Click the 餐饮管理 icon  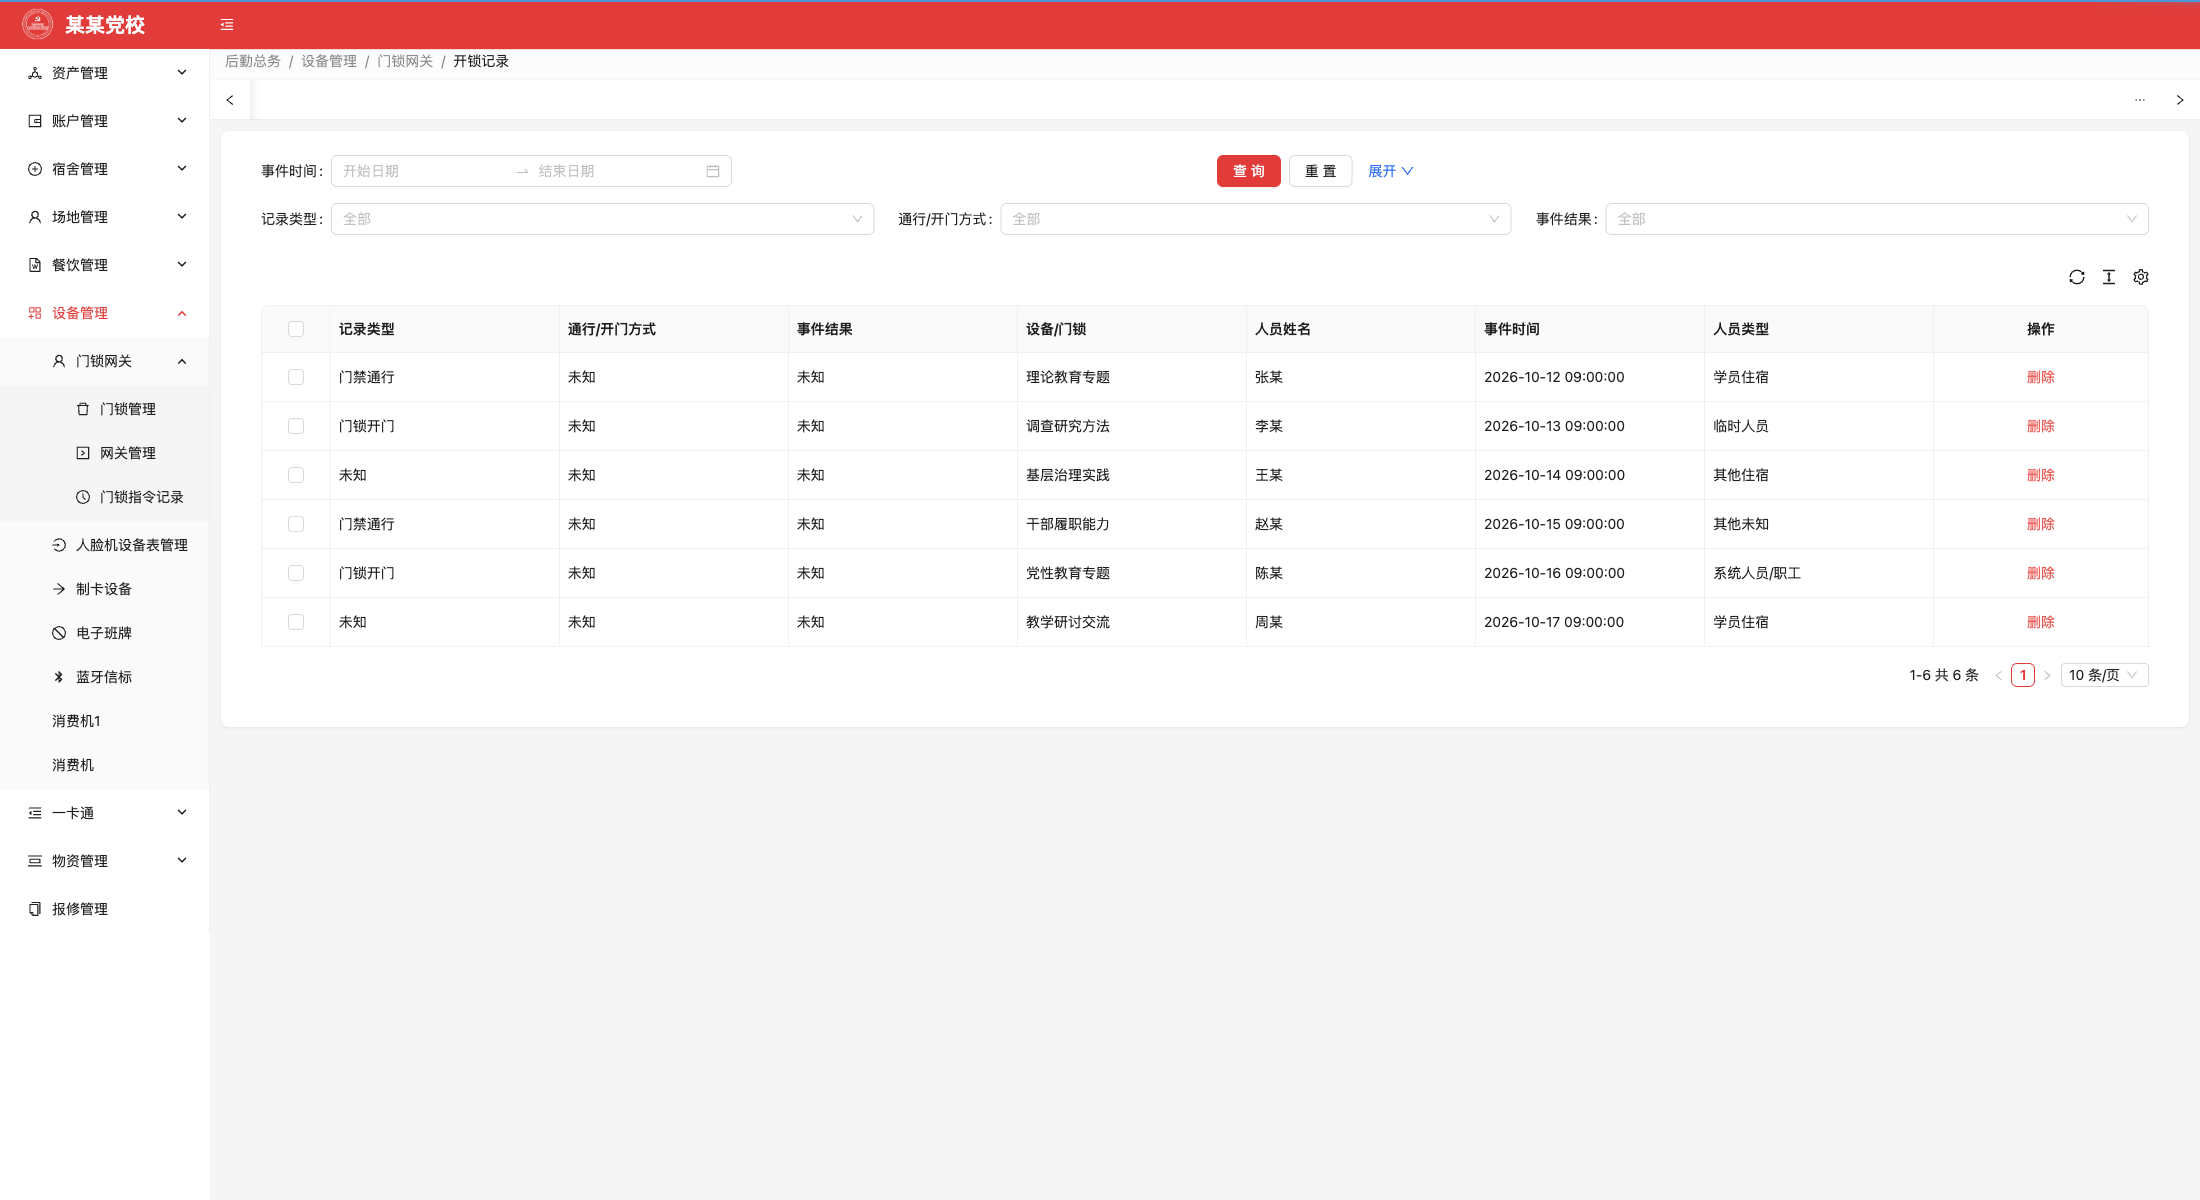click(35, 265)
